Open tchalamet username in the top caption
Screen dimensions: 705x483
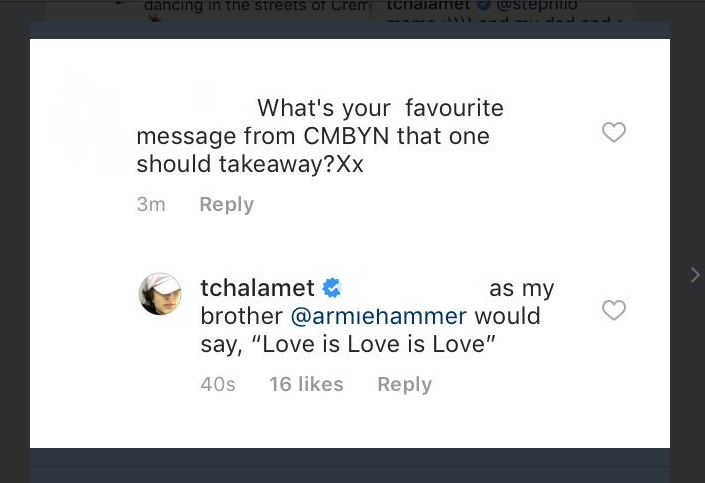click(x=428, y=6)
